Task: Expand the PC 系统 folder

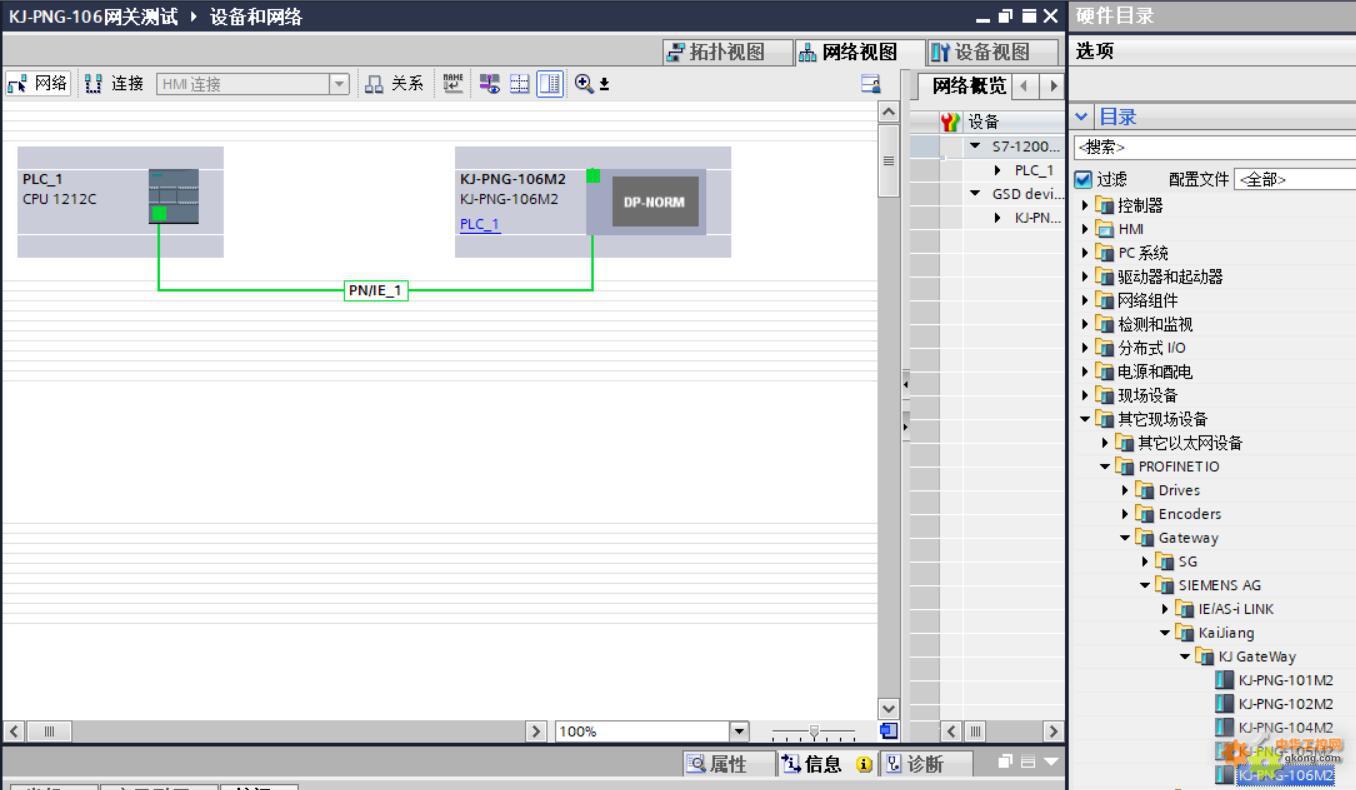Action: click(x=1087, y=253)
